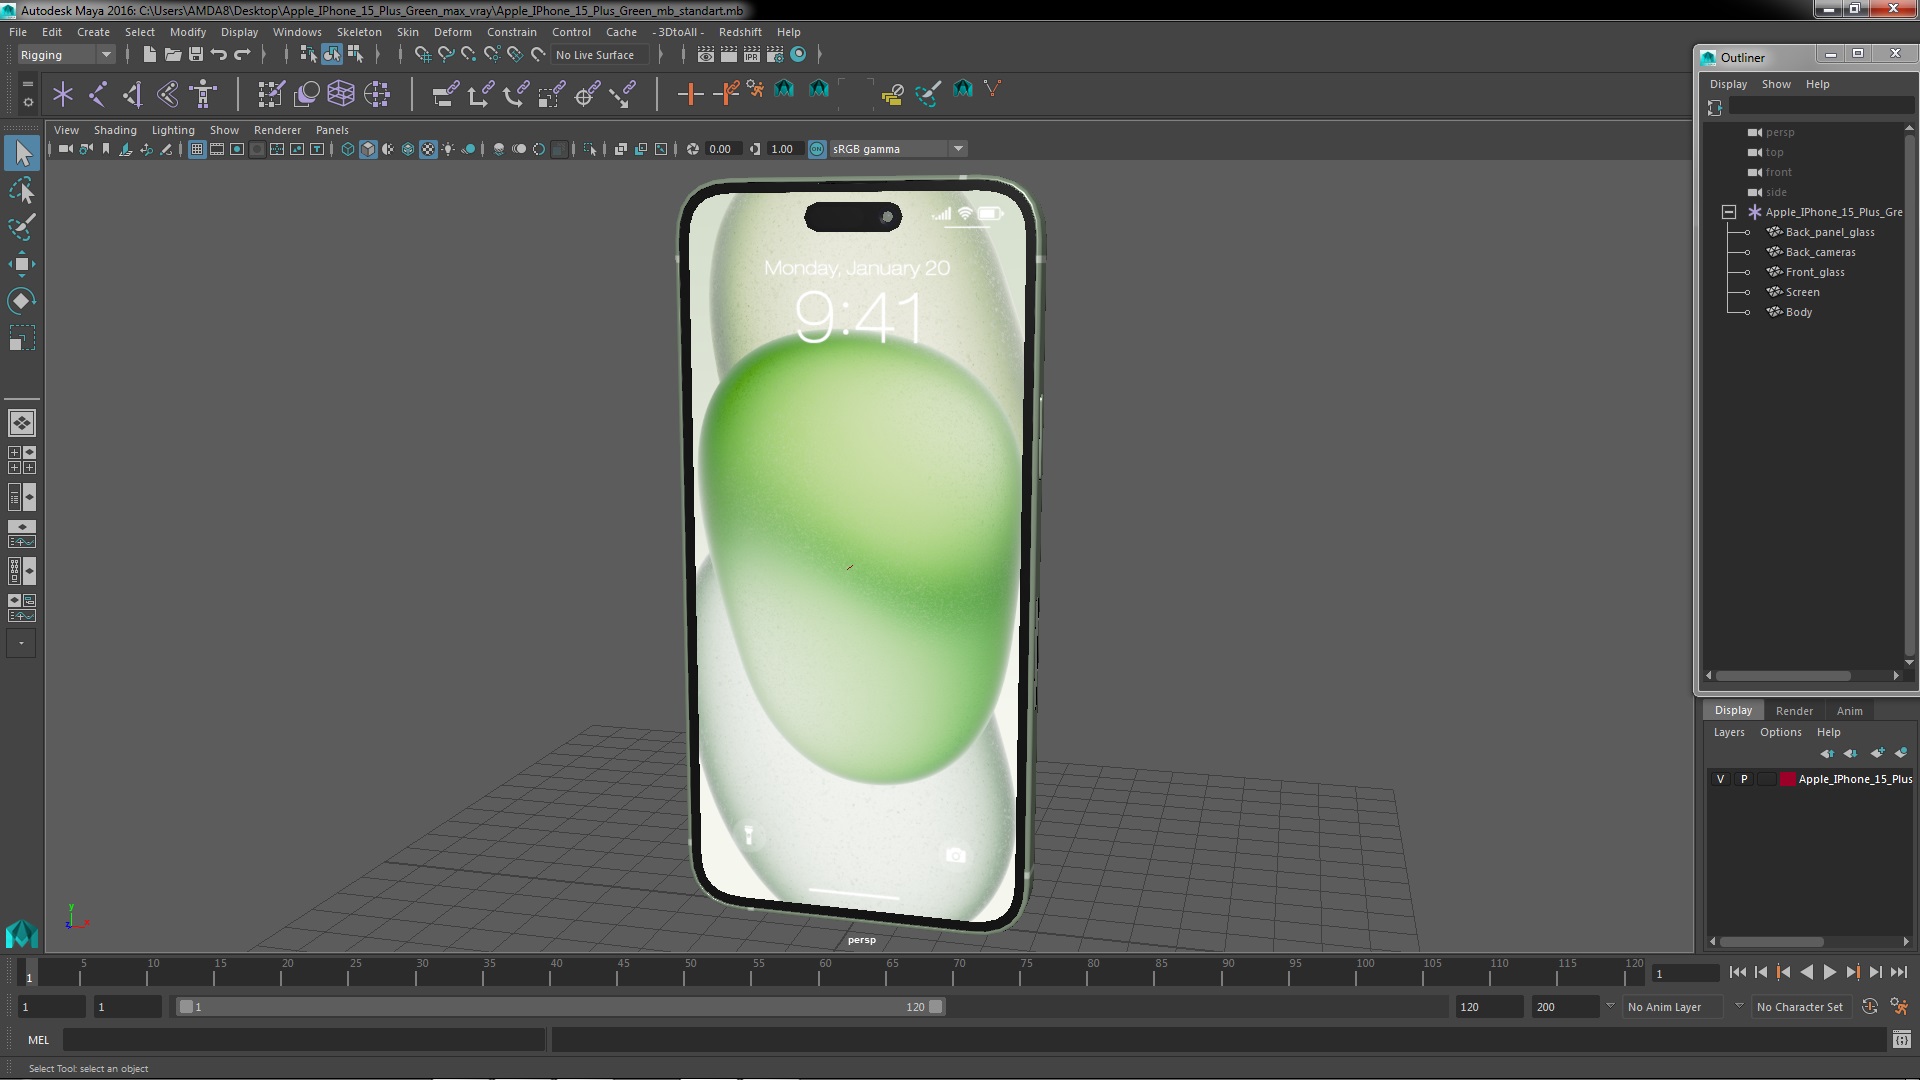Select the arrow Select Tool in toolbox
Screen dimensions: 1920x1080
pyautogui.click(x=22, y=153)
